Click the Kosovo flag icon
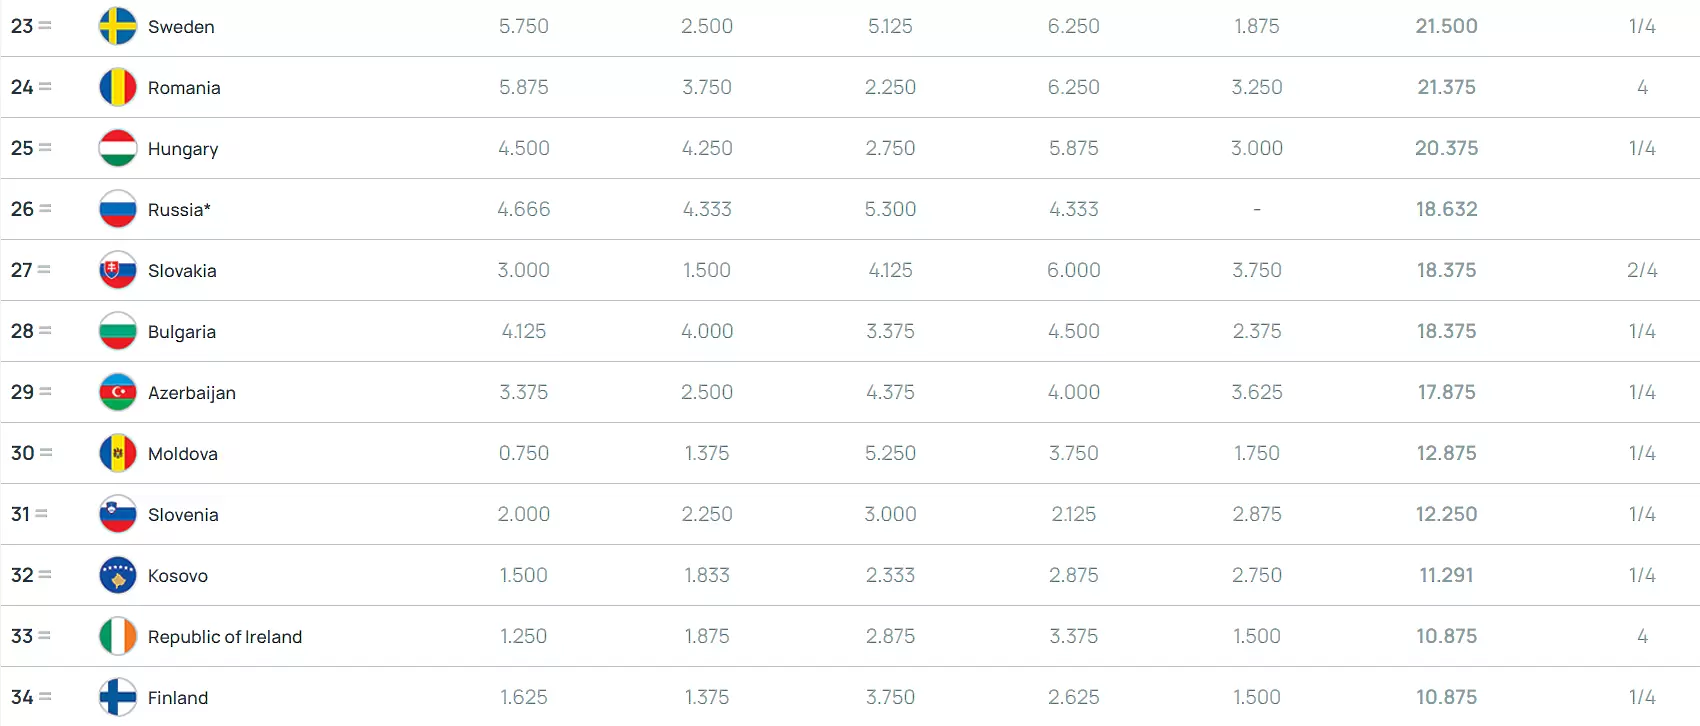Viewport: 1700px width, 726px height. 118,575
